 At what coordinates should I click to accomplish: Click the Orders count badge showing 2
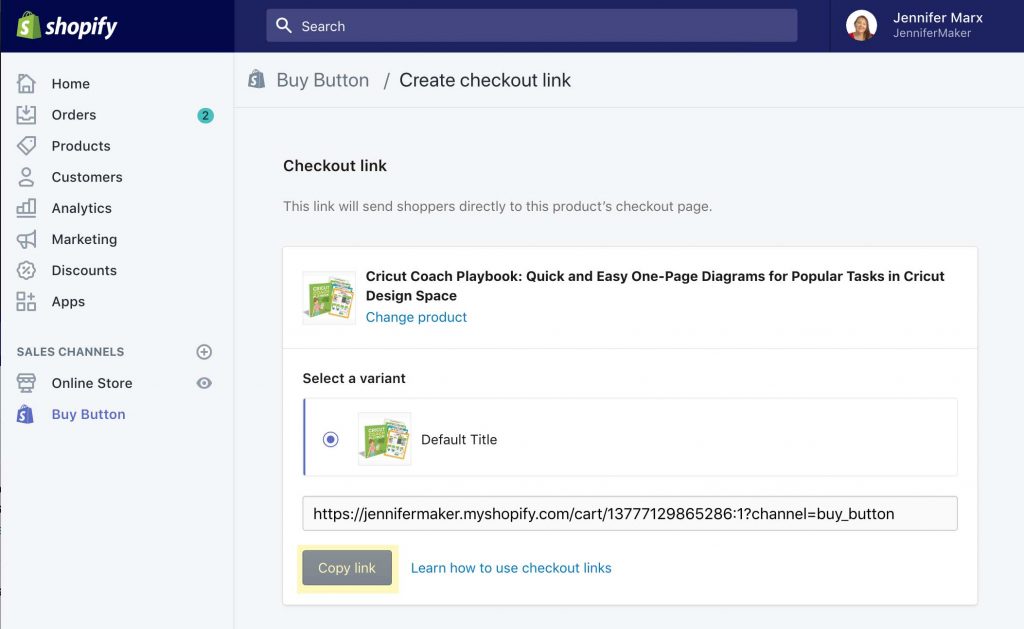(x=205, y=116)
